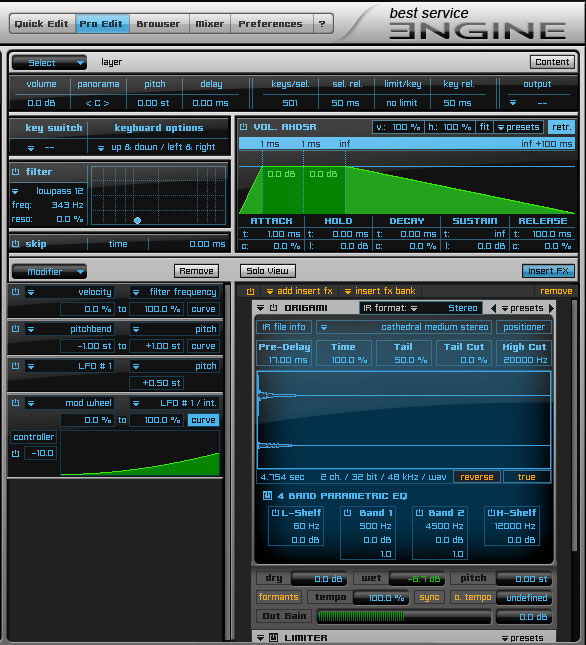Click the Insert FX button
Viewport: 586px width, 645px height.
[548, 271]
